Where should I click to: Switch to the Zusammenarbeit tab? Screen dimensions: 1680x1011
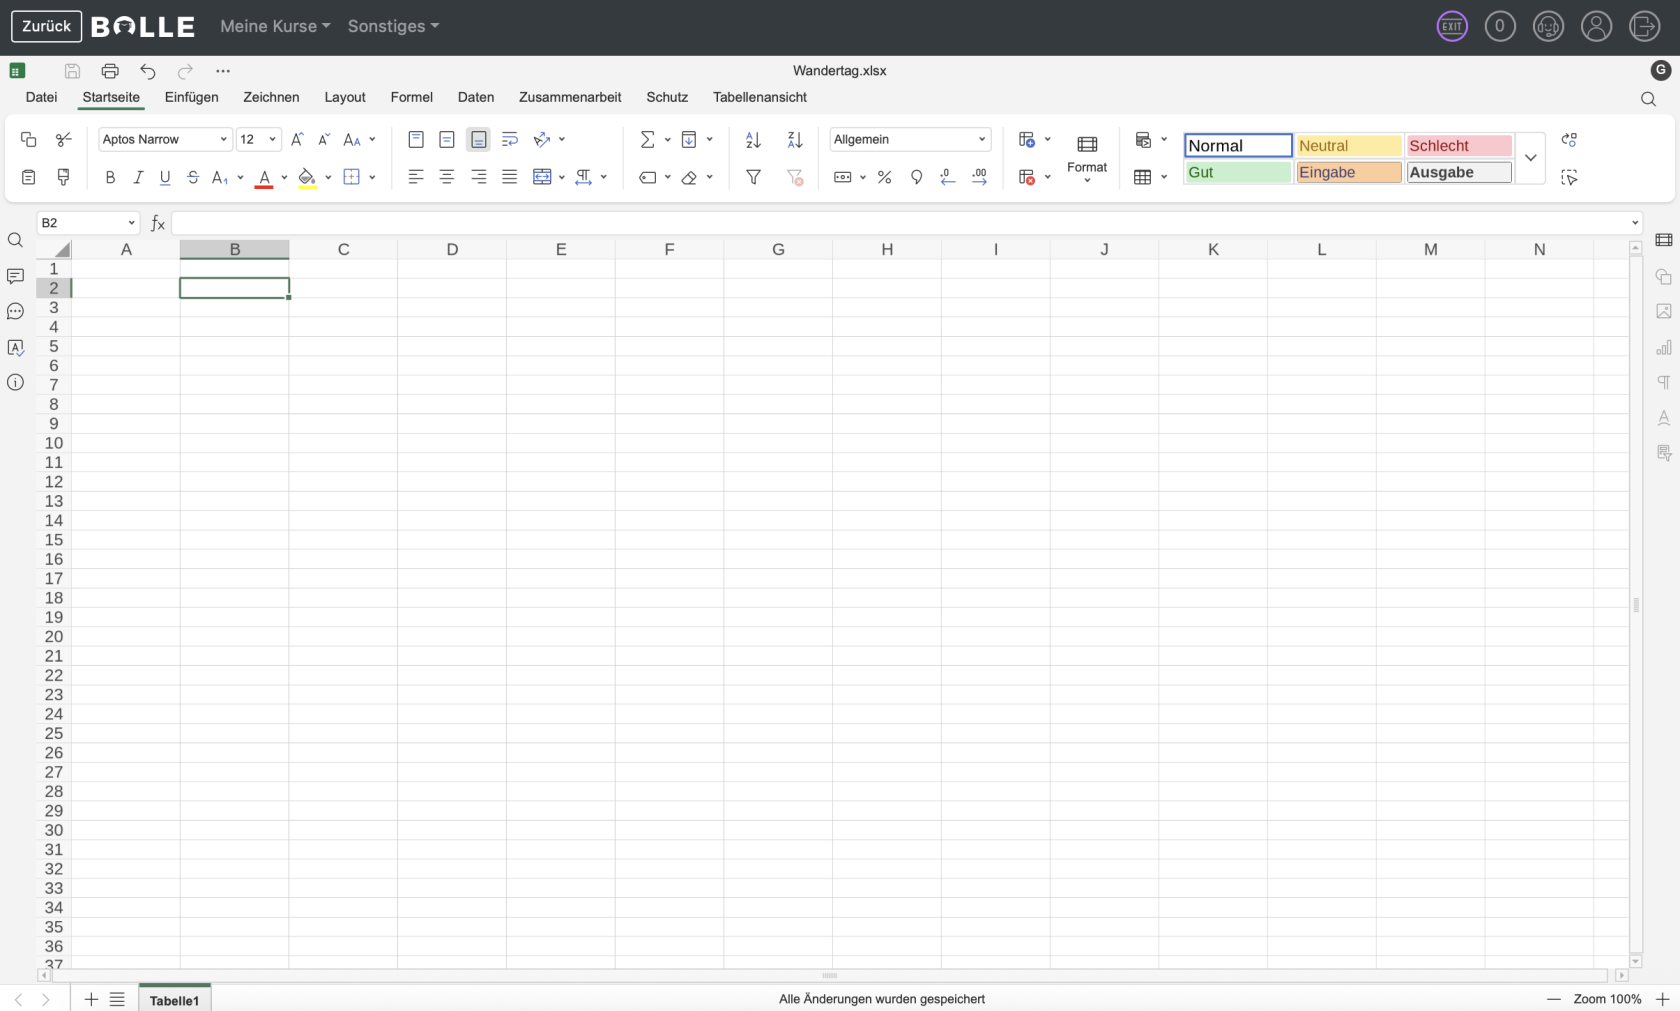pyautogui.click(x=570, y=97)
